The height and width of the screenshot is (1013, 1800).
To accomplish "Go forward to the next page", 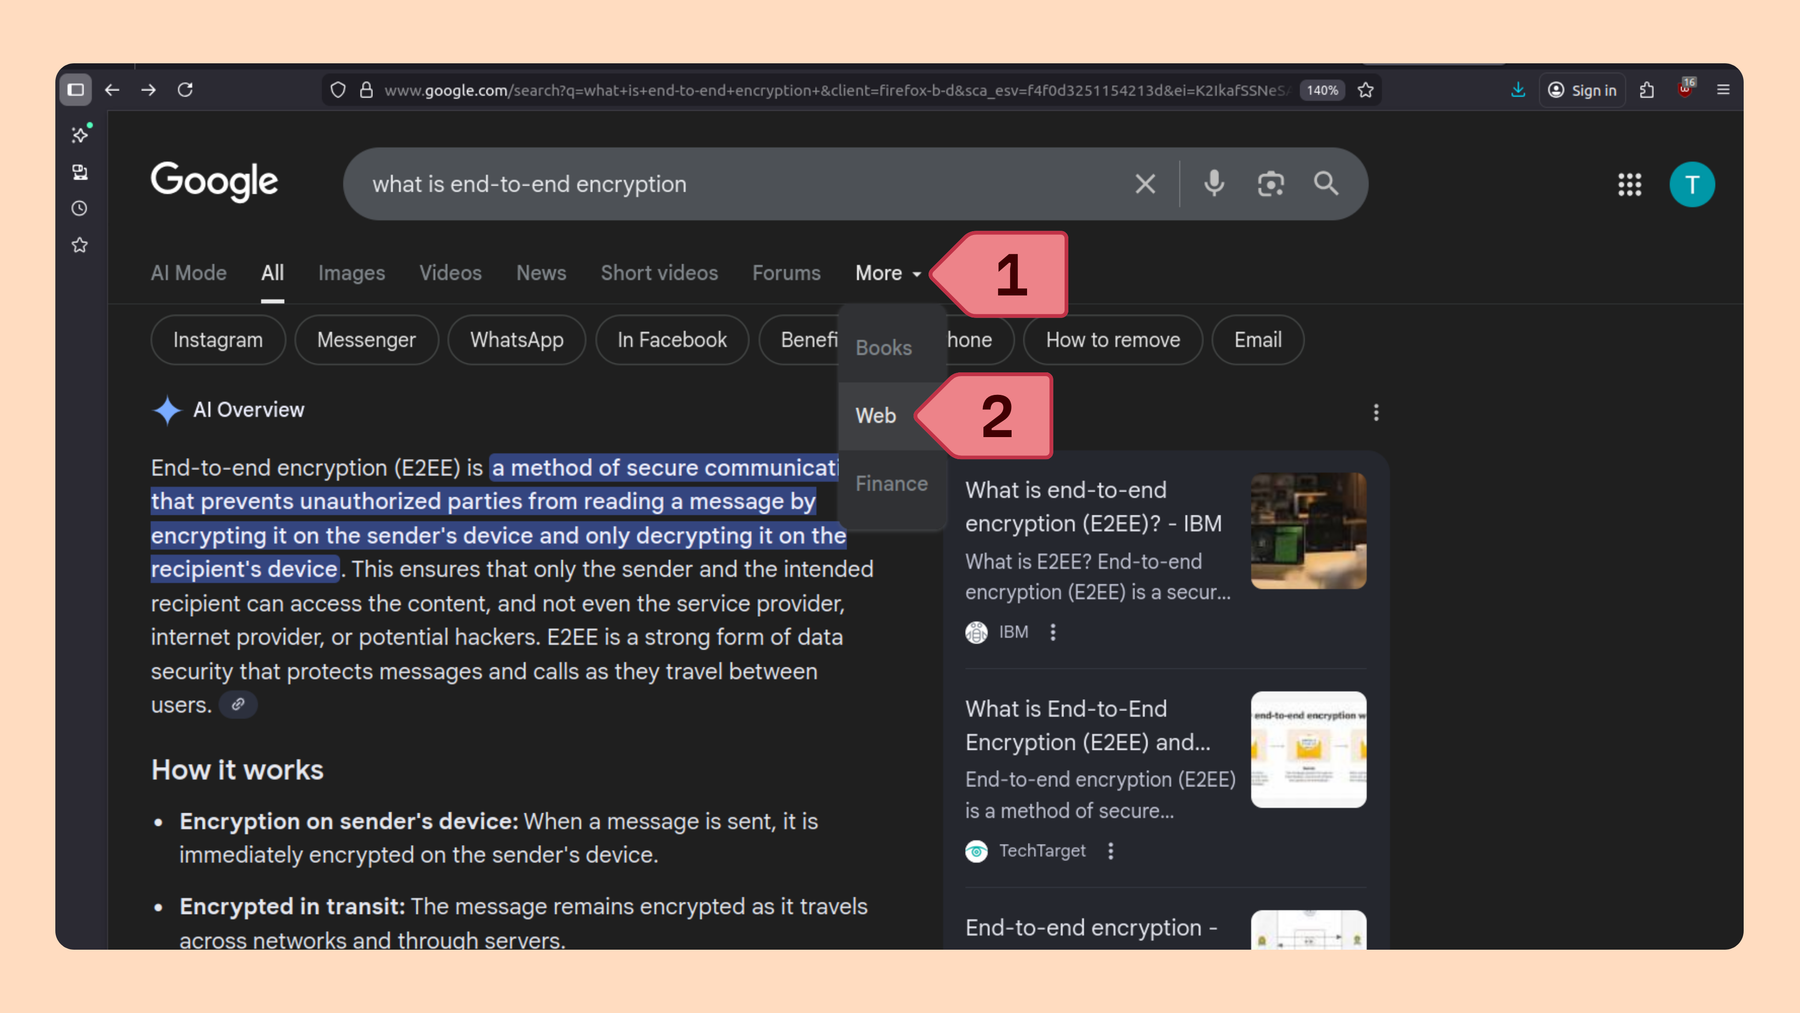I will [x=148, y=90].
